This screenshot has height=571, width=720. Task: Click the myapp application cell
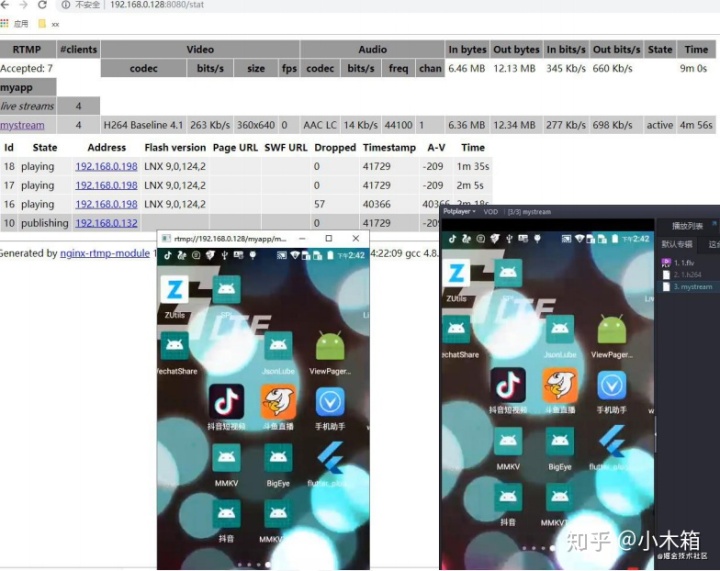[x=28, y=87]
